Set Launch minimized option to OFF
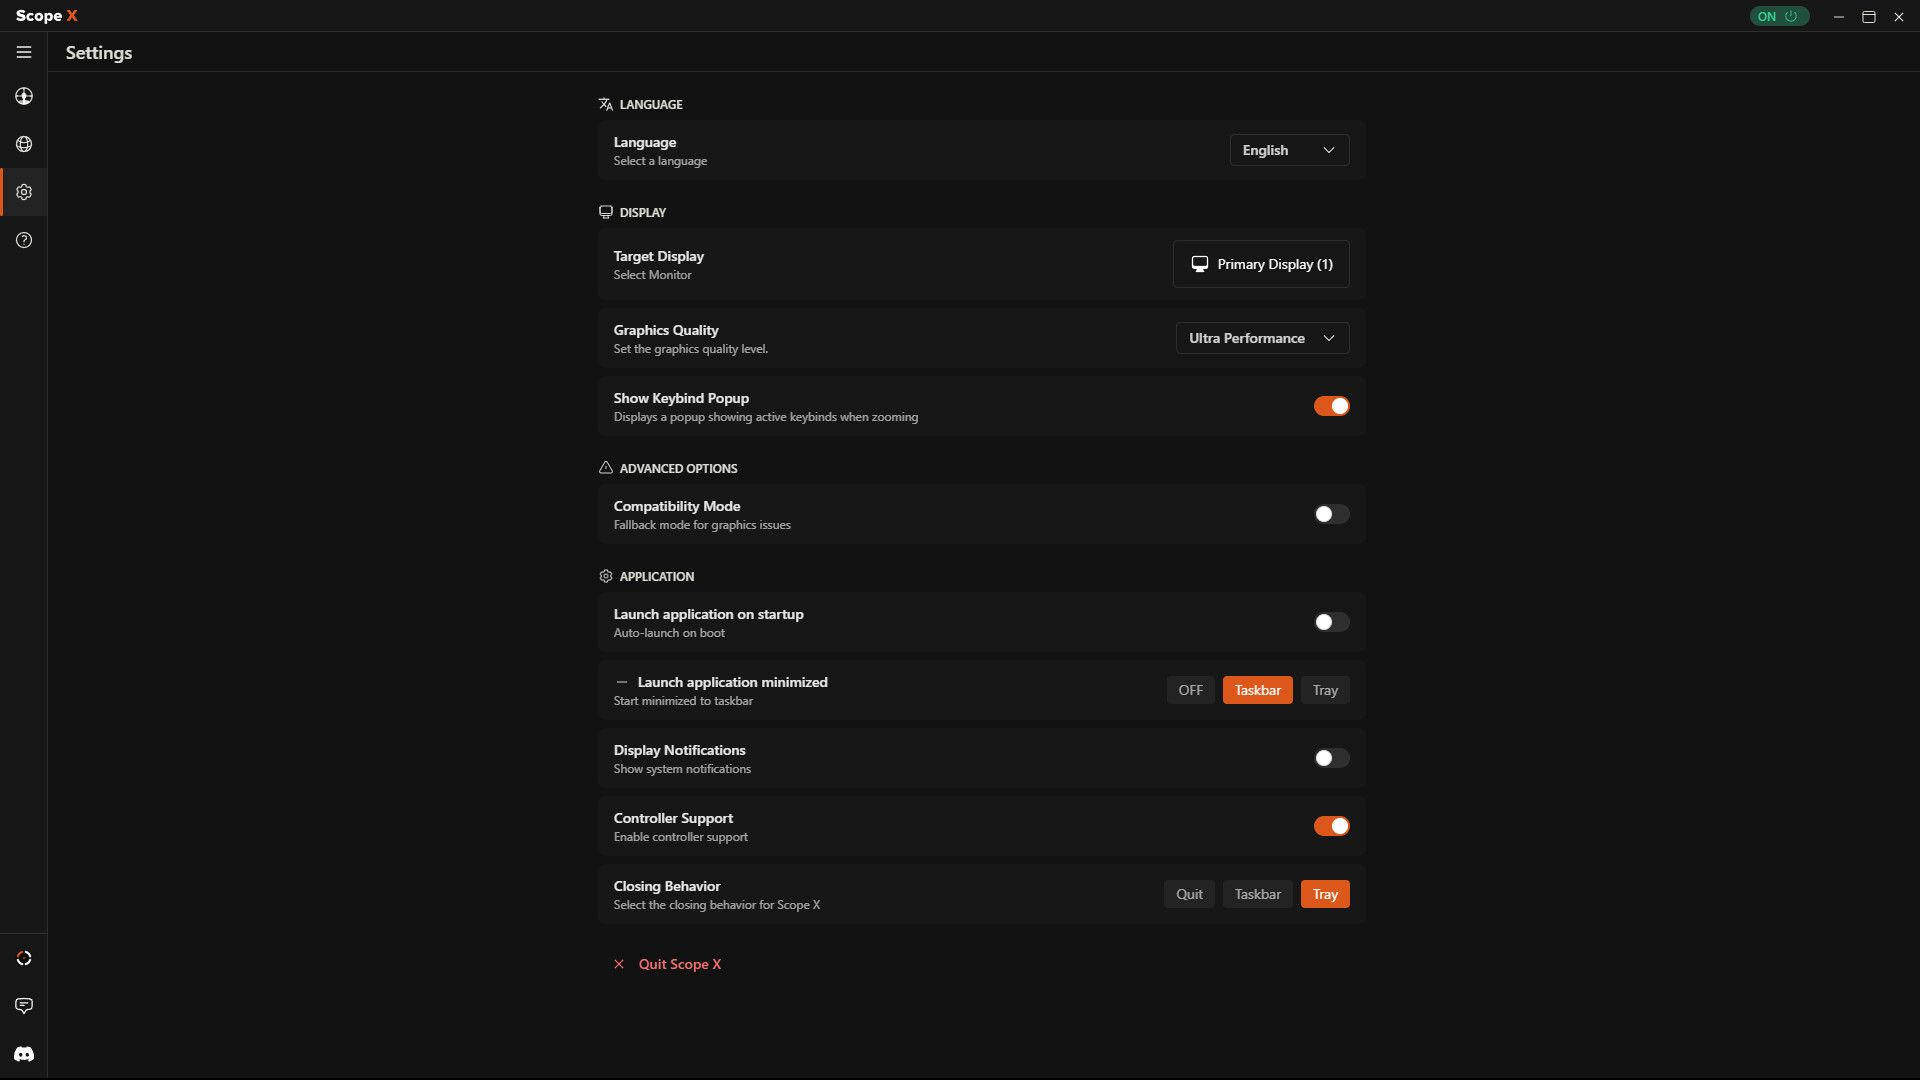 [1190, 690]
